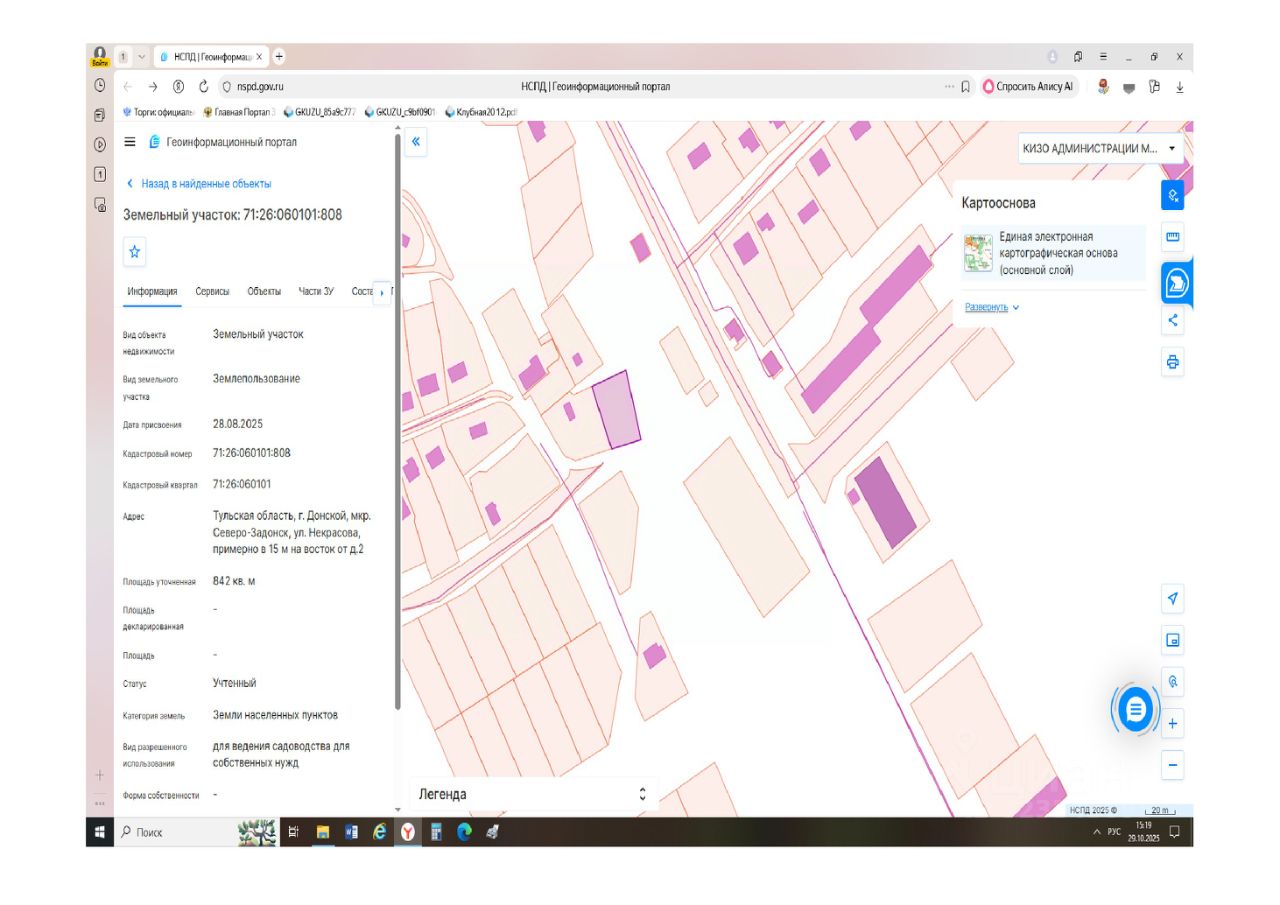This screenshot has width=1280, height=905.
Task: Bookmark this page in the address bar
Action: click(965, 87)
